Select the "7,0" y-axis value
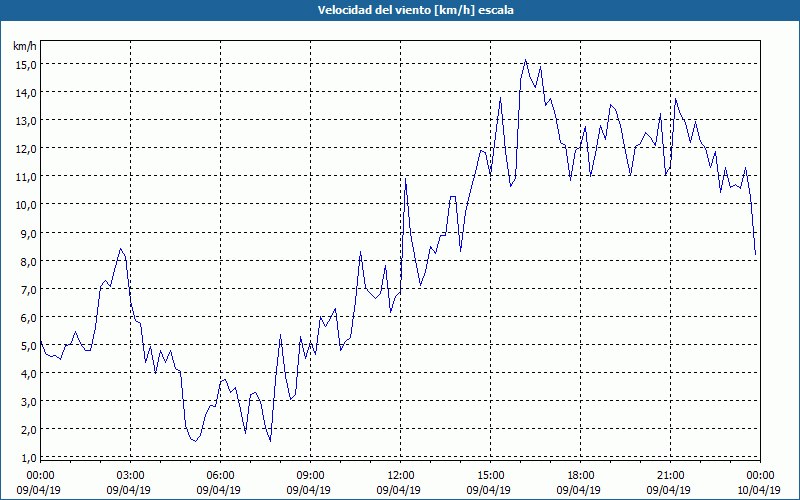 [29, 290]
